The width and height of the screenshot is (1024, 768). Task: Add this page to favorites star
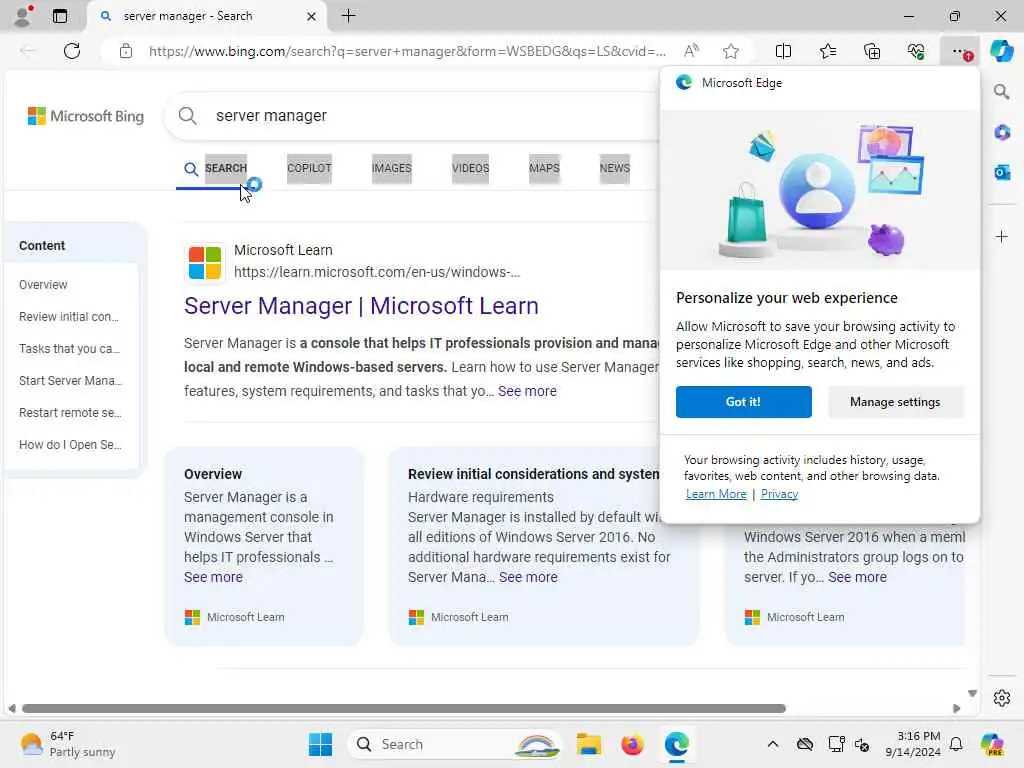731,51
